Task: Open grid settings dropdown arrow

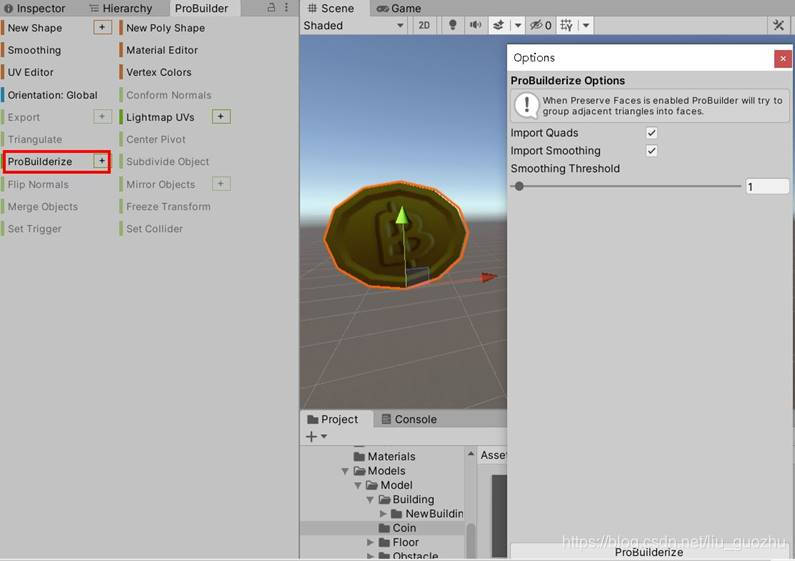Action: click(x=586, y=25)
